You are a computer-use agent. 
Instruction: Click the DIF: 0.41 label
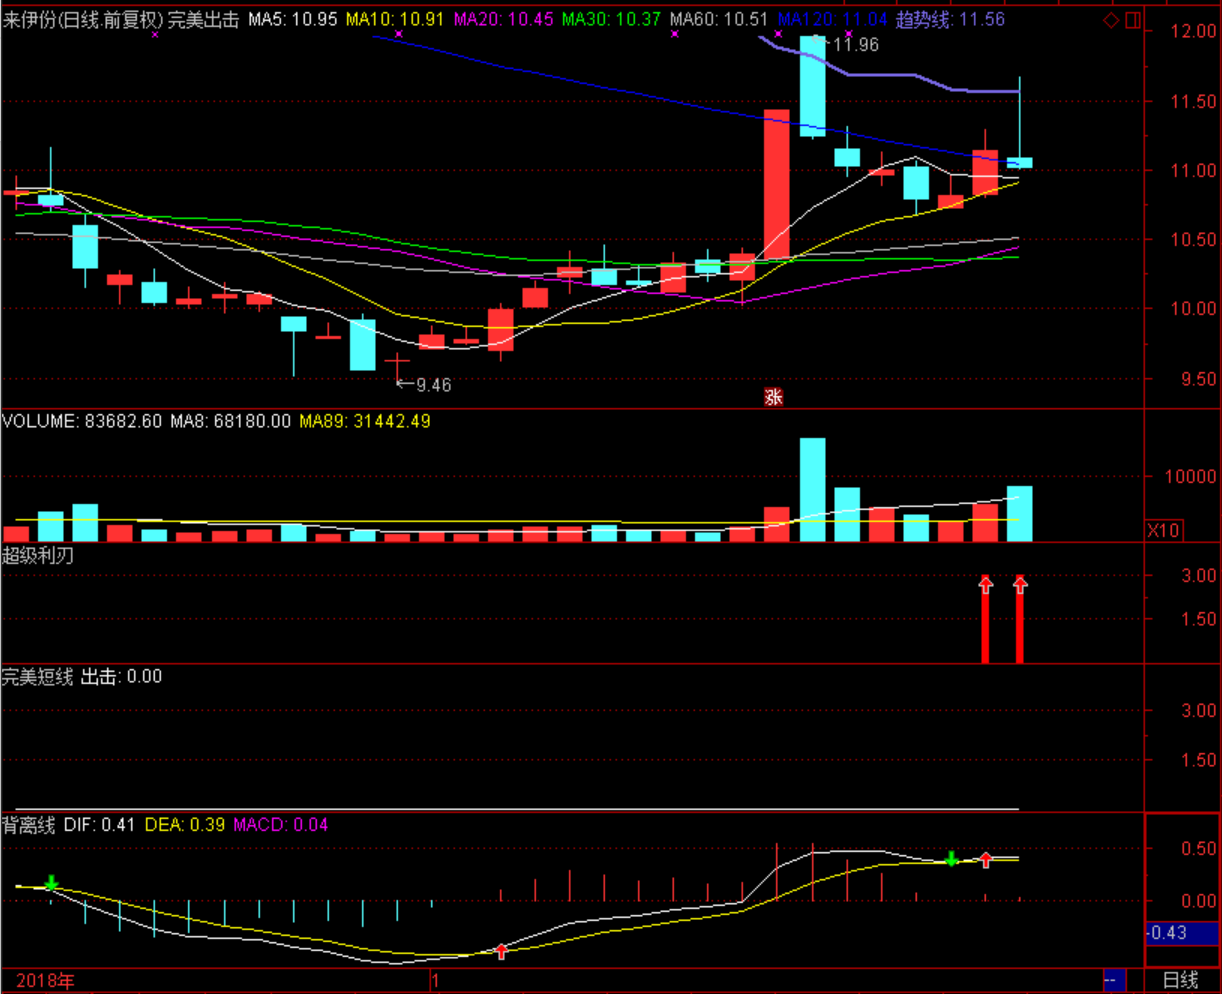coord(99,825)
